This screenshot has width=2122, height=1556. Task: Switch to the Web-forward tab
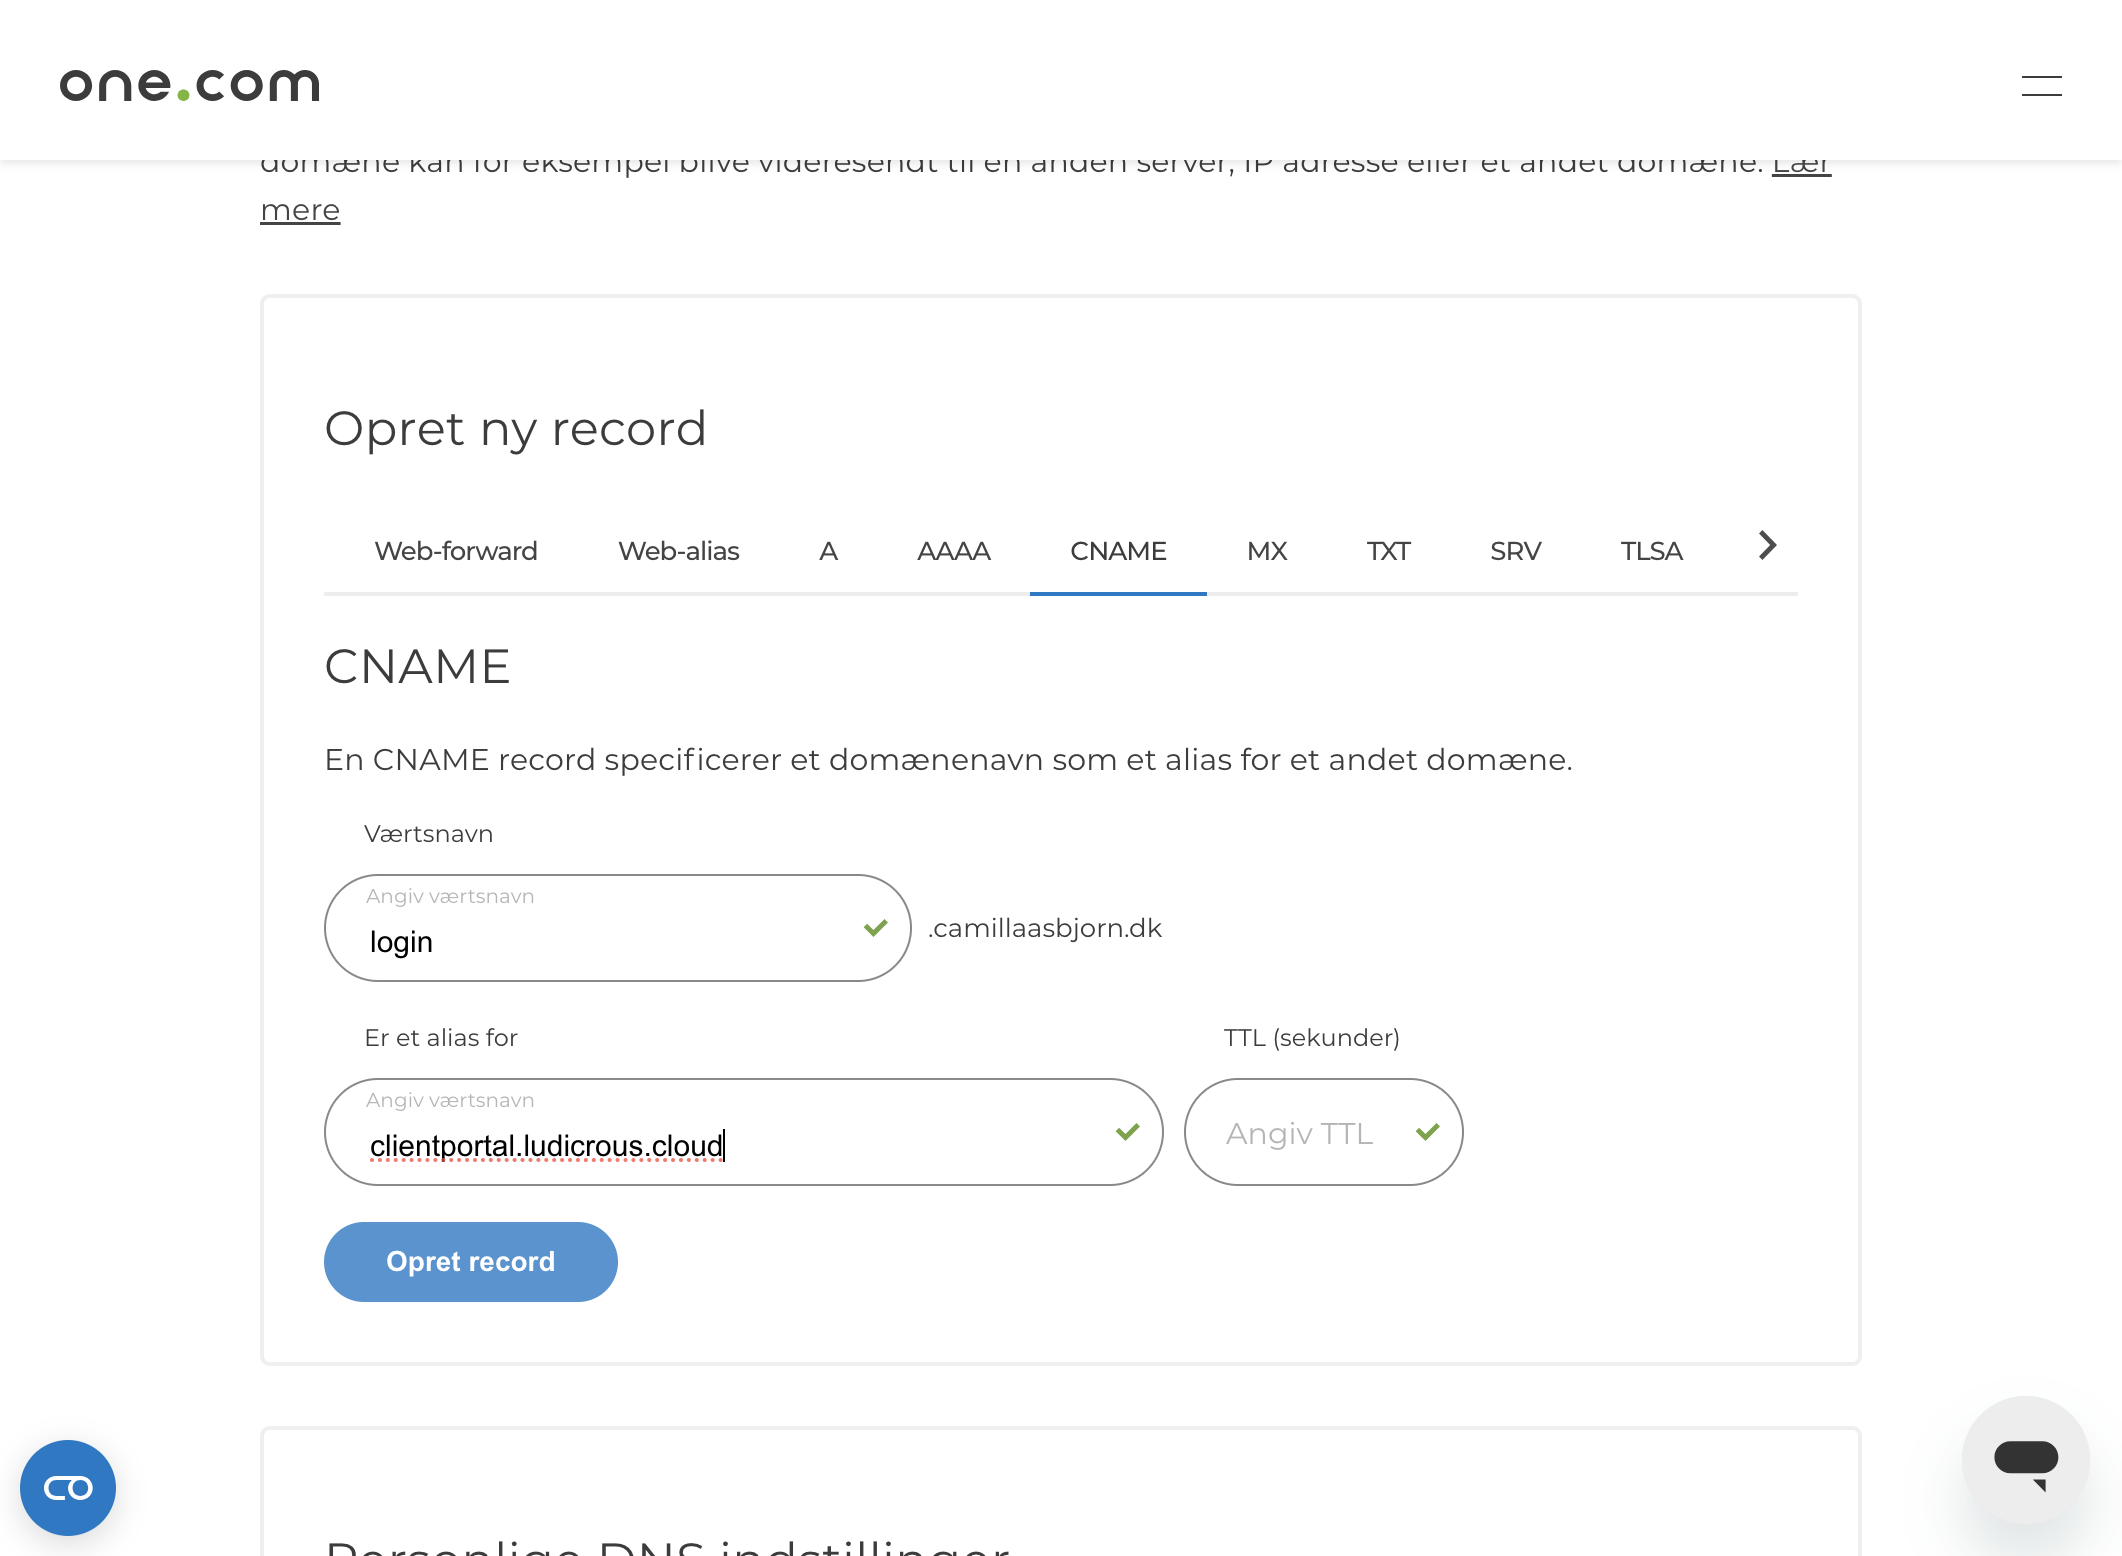coord(456,551)
